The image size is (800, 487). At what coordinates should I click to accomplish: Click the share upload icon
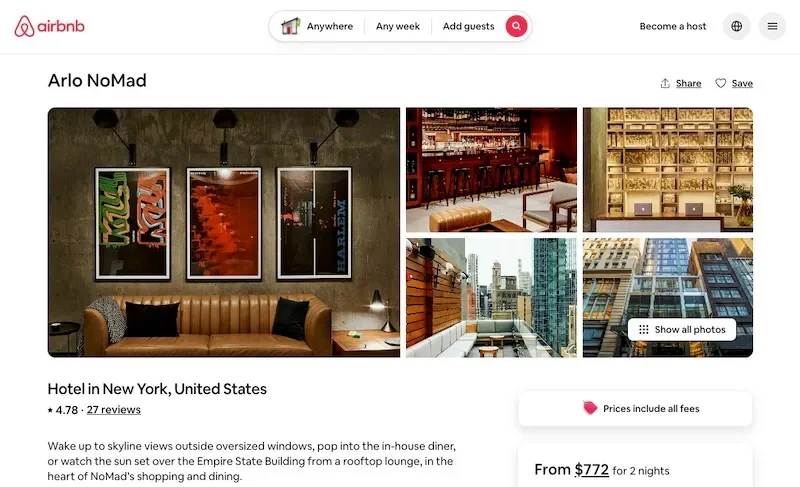pos(665,83)
